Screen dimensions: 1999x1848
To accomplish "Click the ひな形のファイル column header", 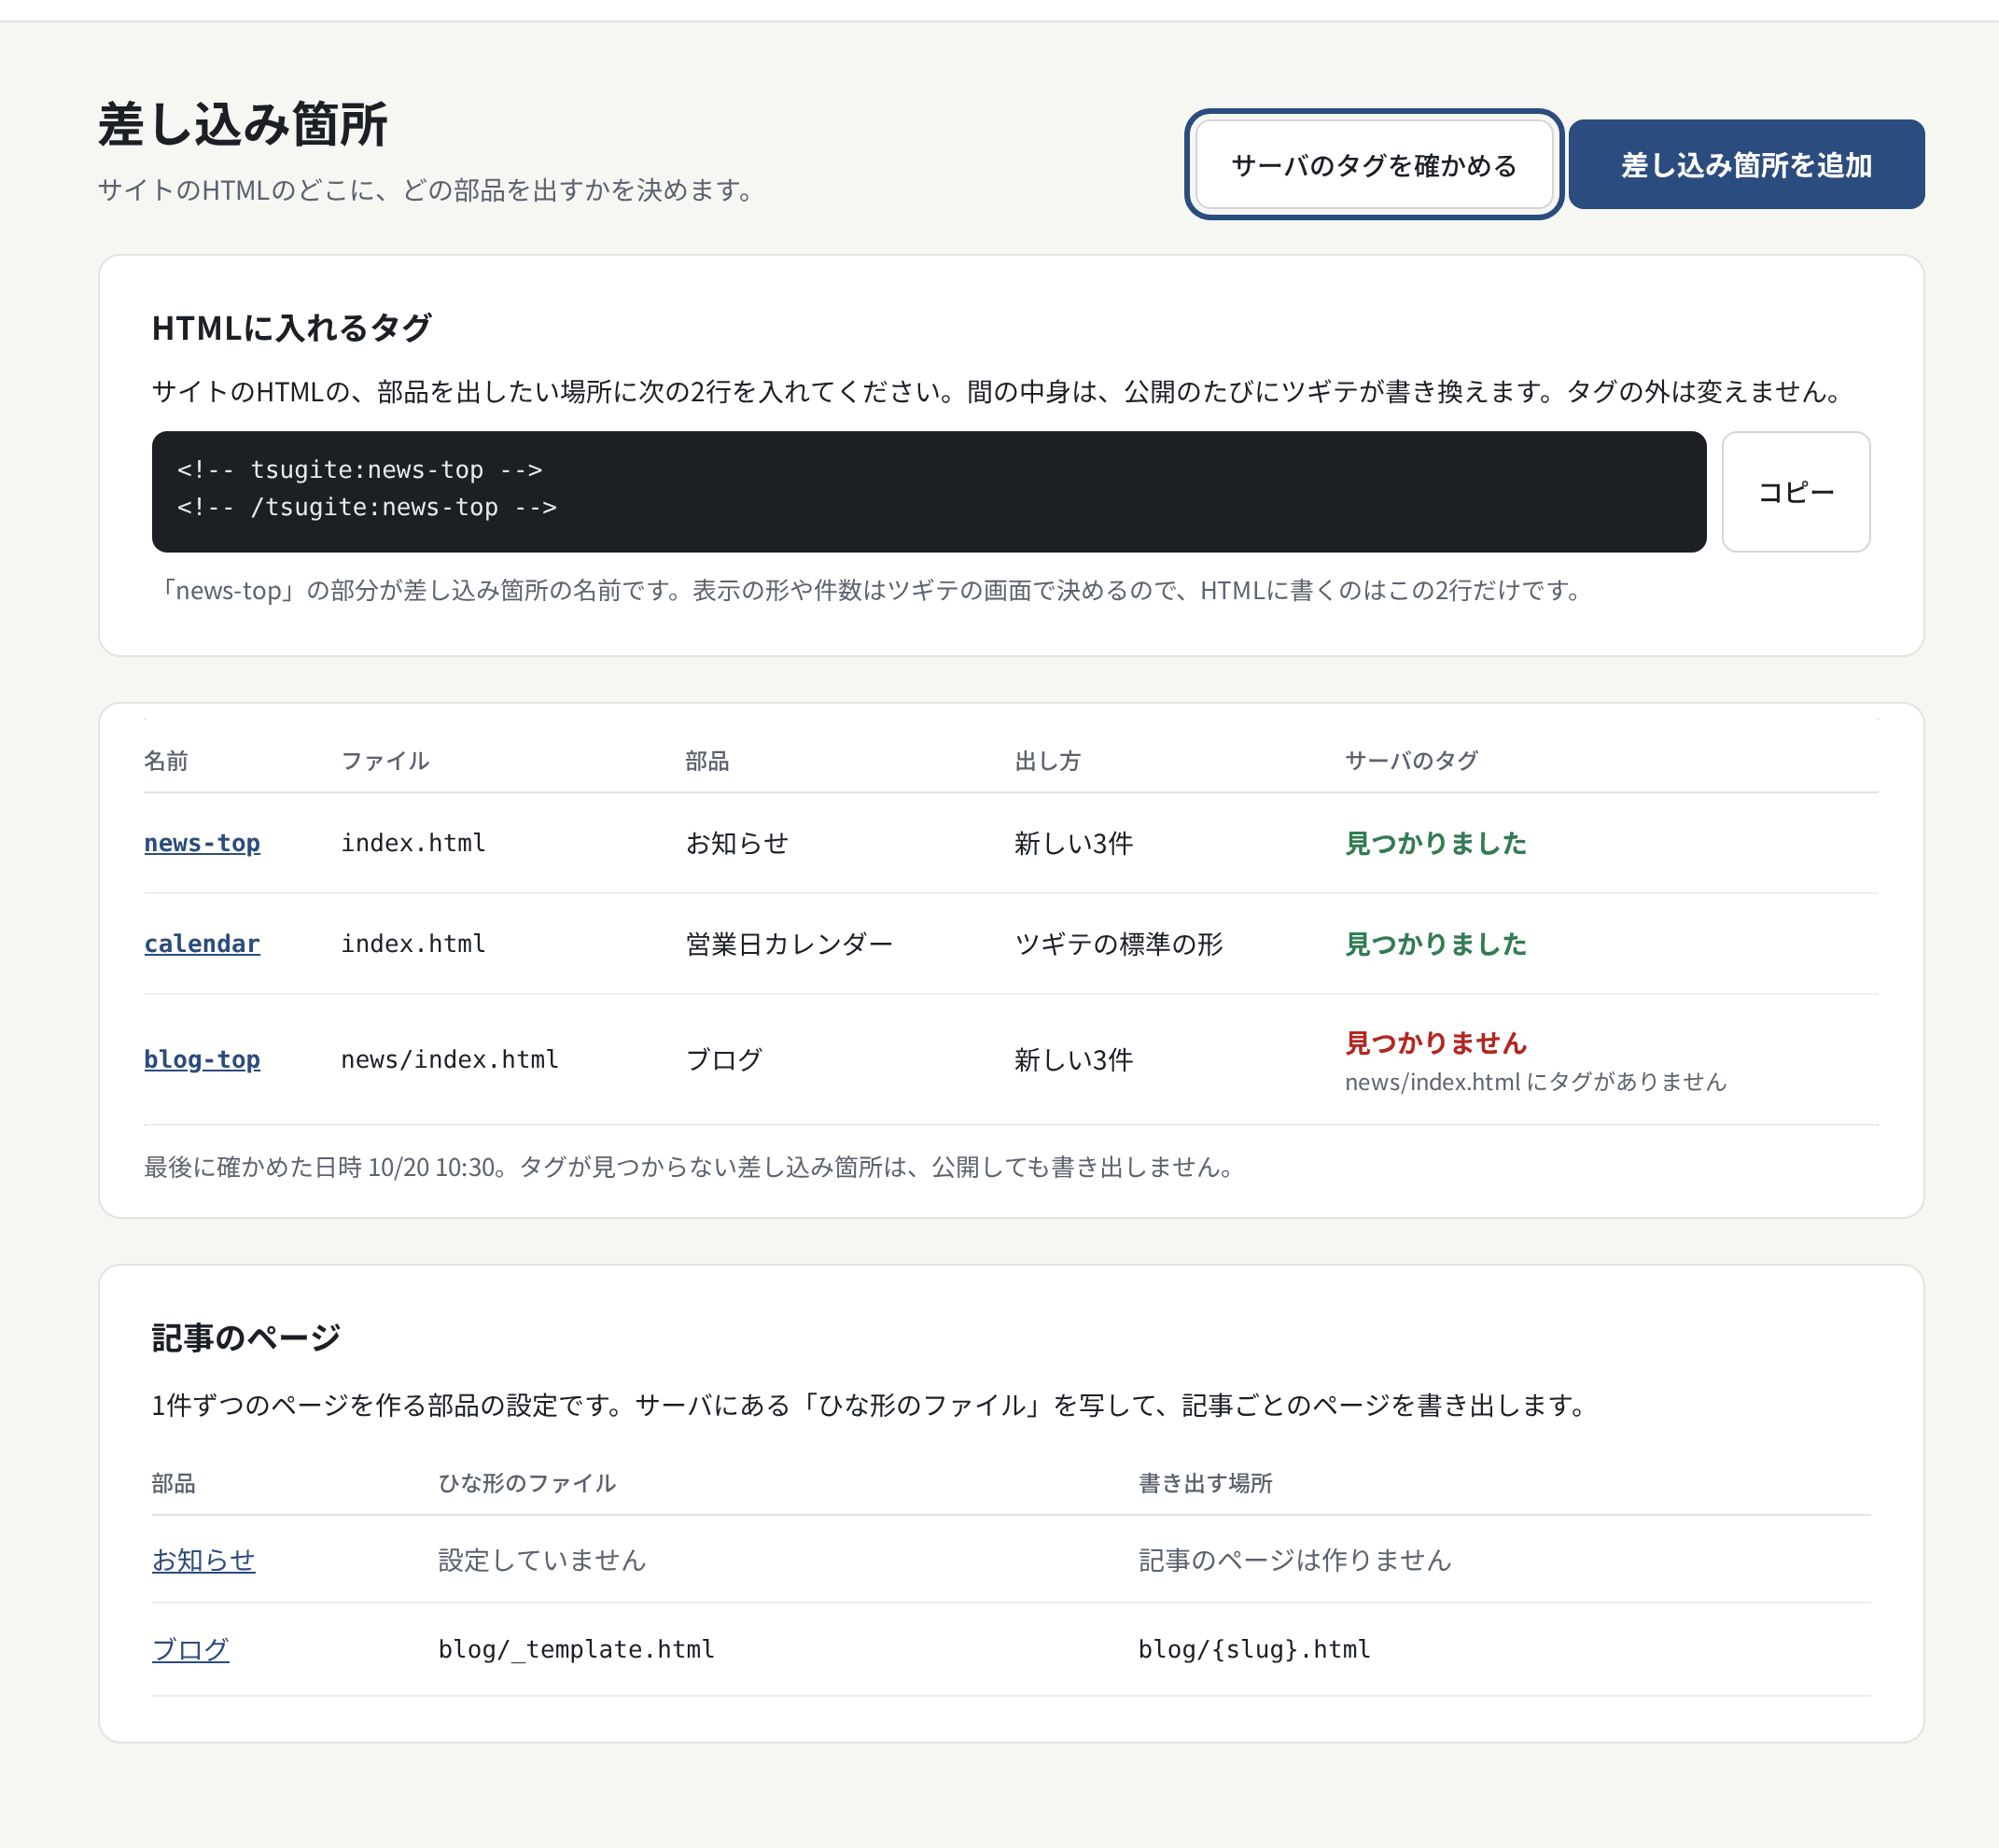I will pos(527,1483).
